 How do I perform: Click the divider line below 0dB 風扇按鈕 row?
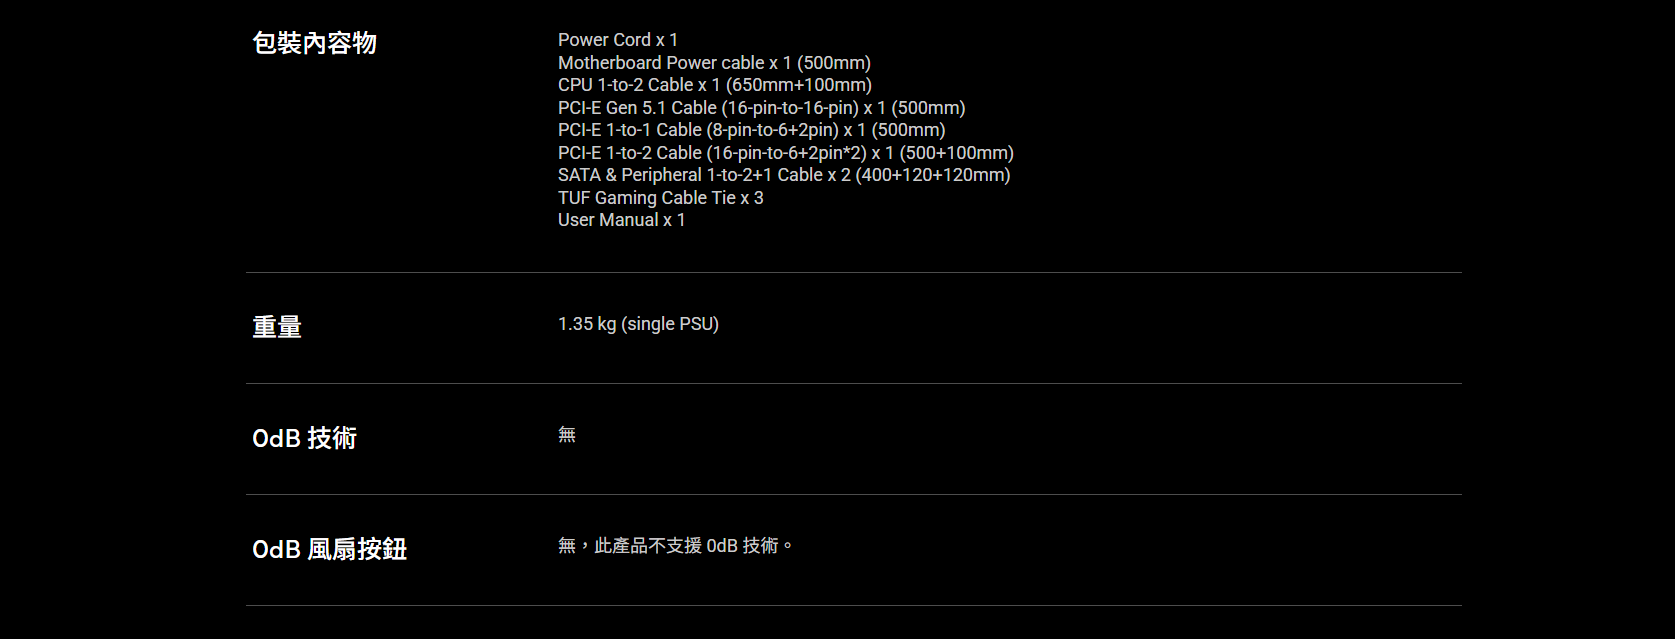click(853, 605)
